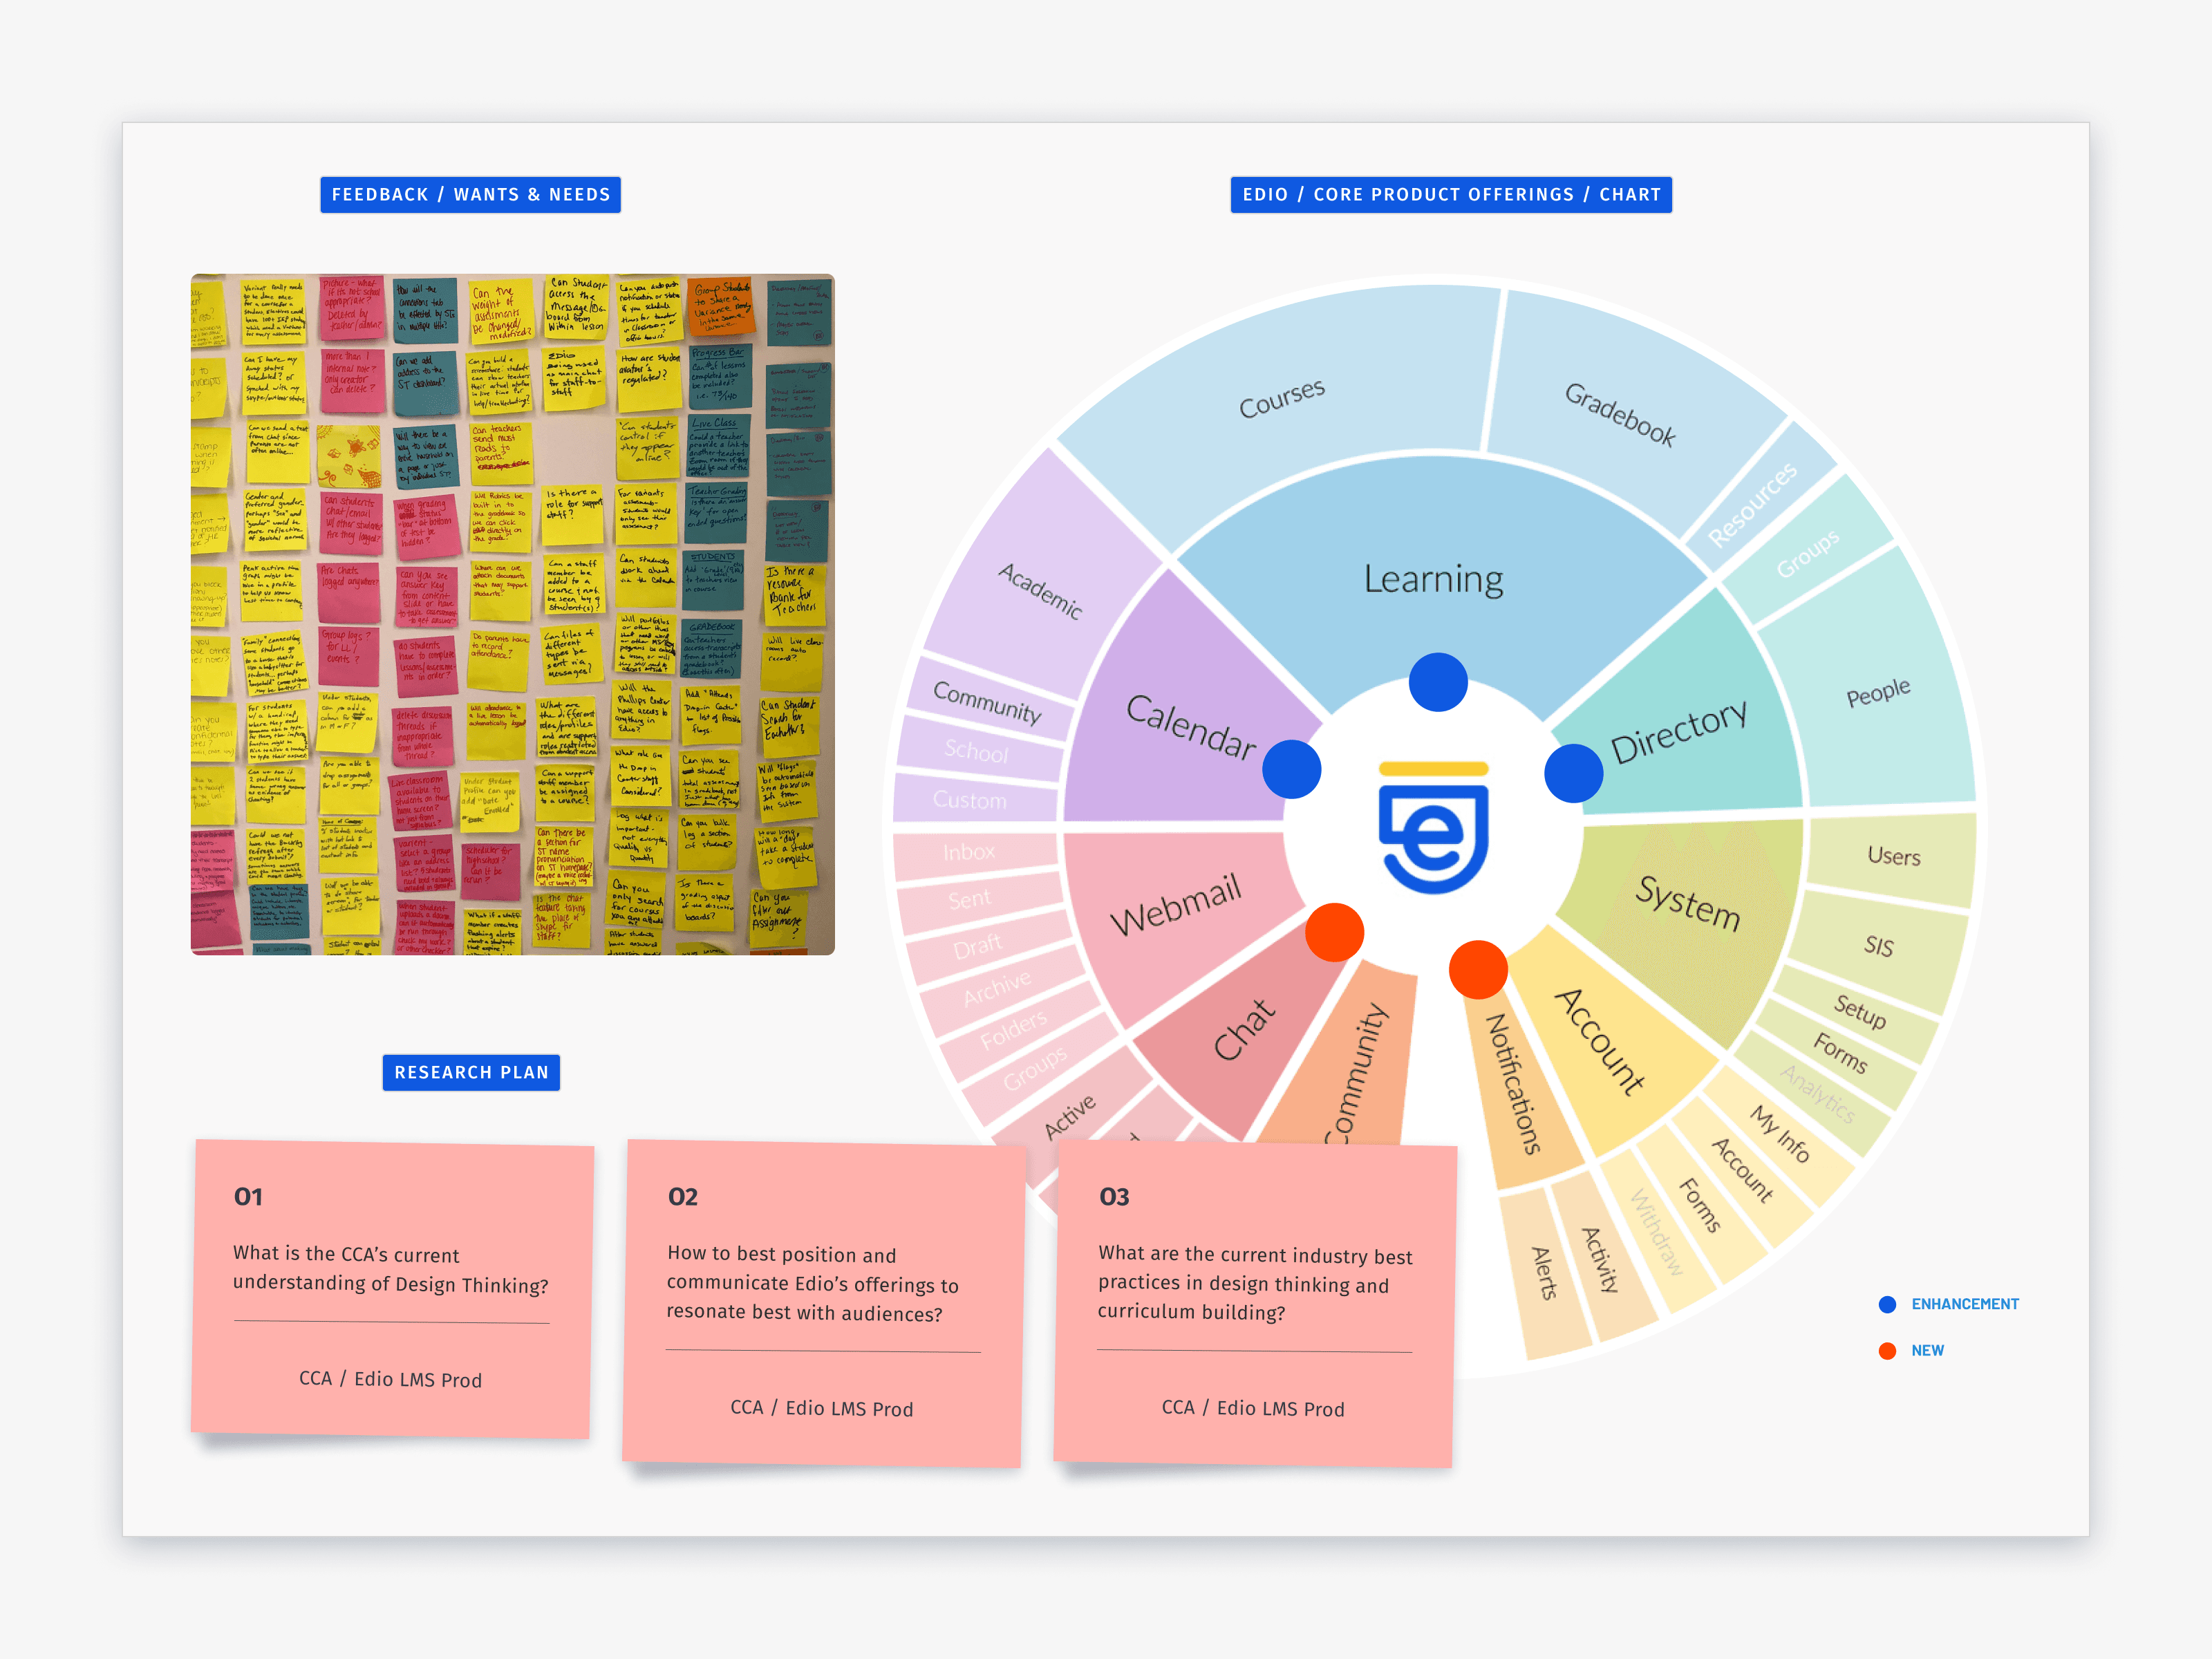2212x1659 pixels.
Task: Select the Alerts outer segment
Action: tap(1545, 1273)
